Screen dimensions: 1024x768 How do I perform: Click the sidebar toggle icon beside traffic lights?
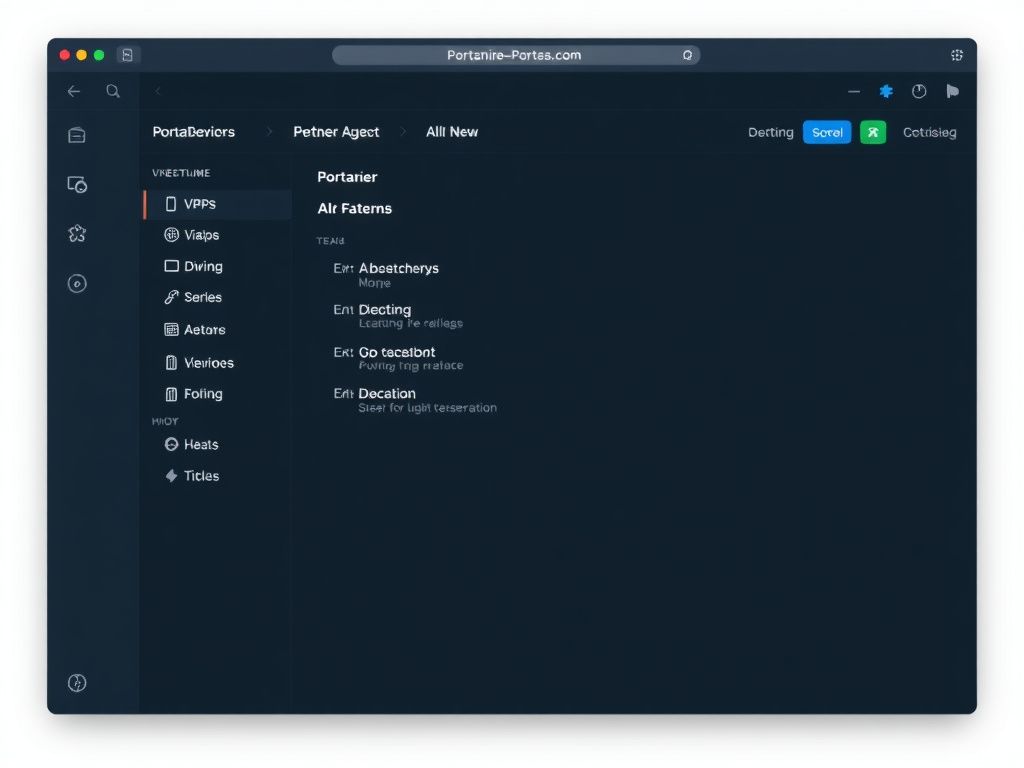(x=127, y=55)
